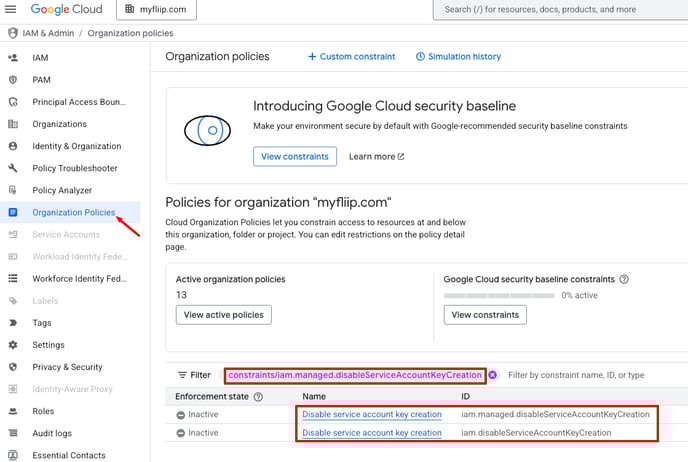Click the IAM & Admin shield icon
Image resolution: width=688 pixels, height=462 pixels.
point(13,33)
